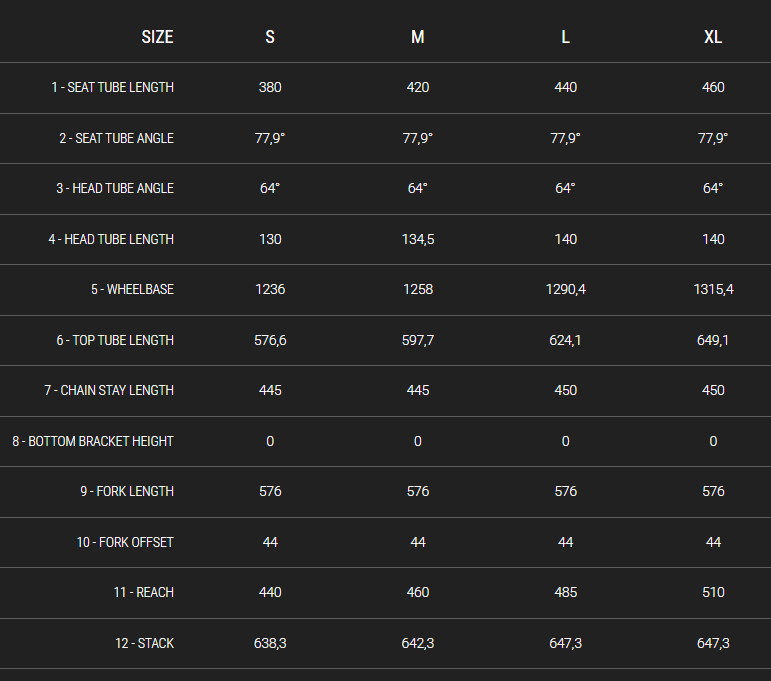Select the M size column header
Image resolution: width=771 pixels, height=681 pixels.
click(418, 37)
